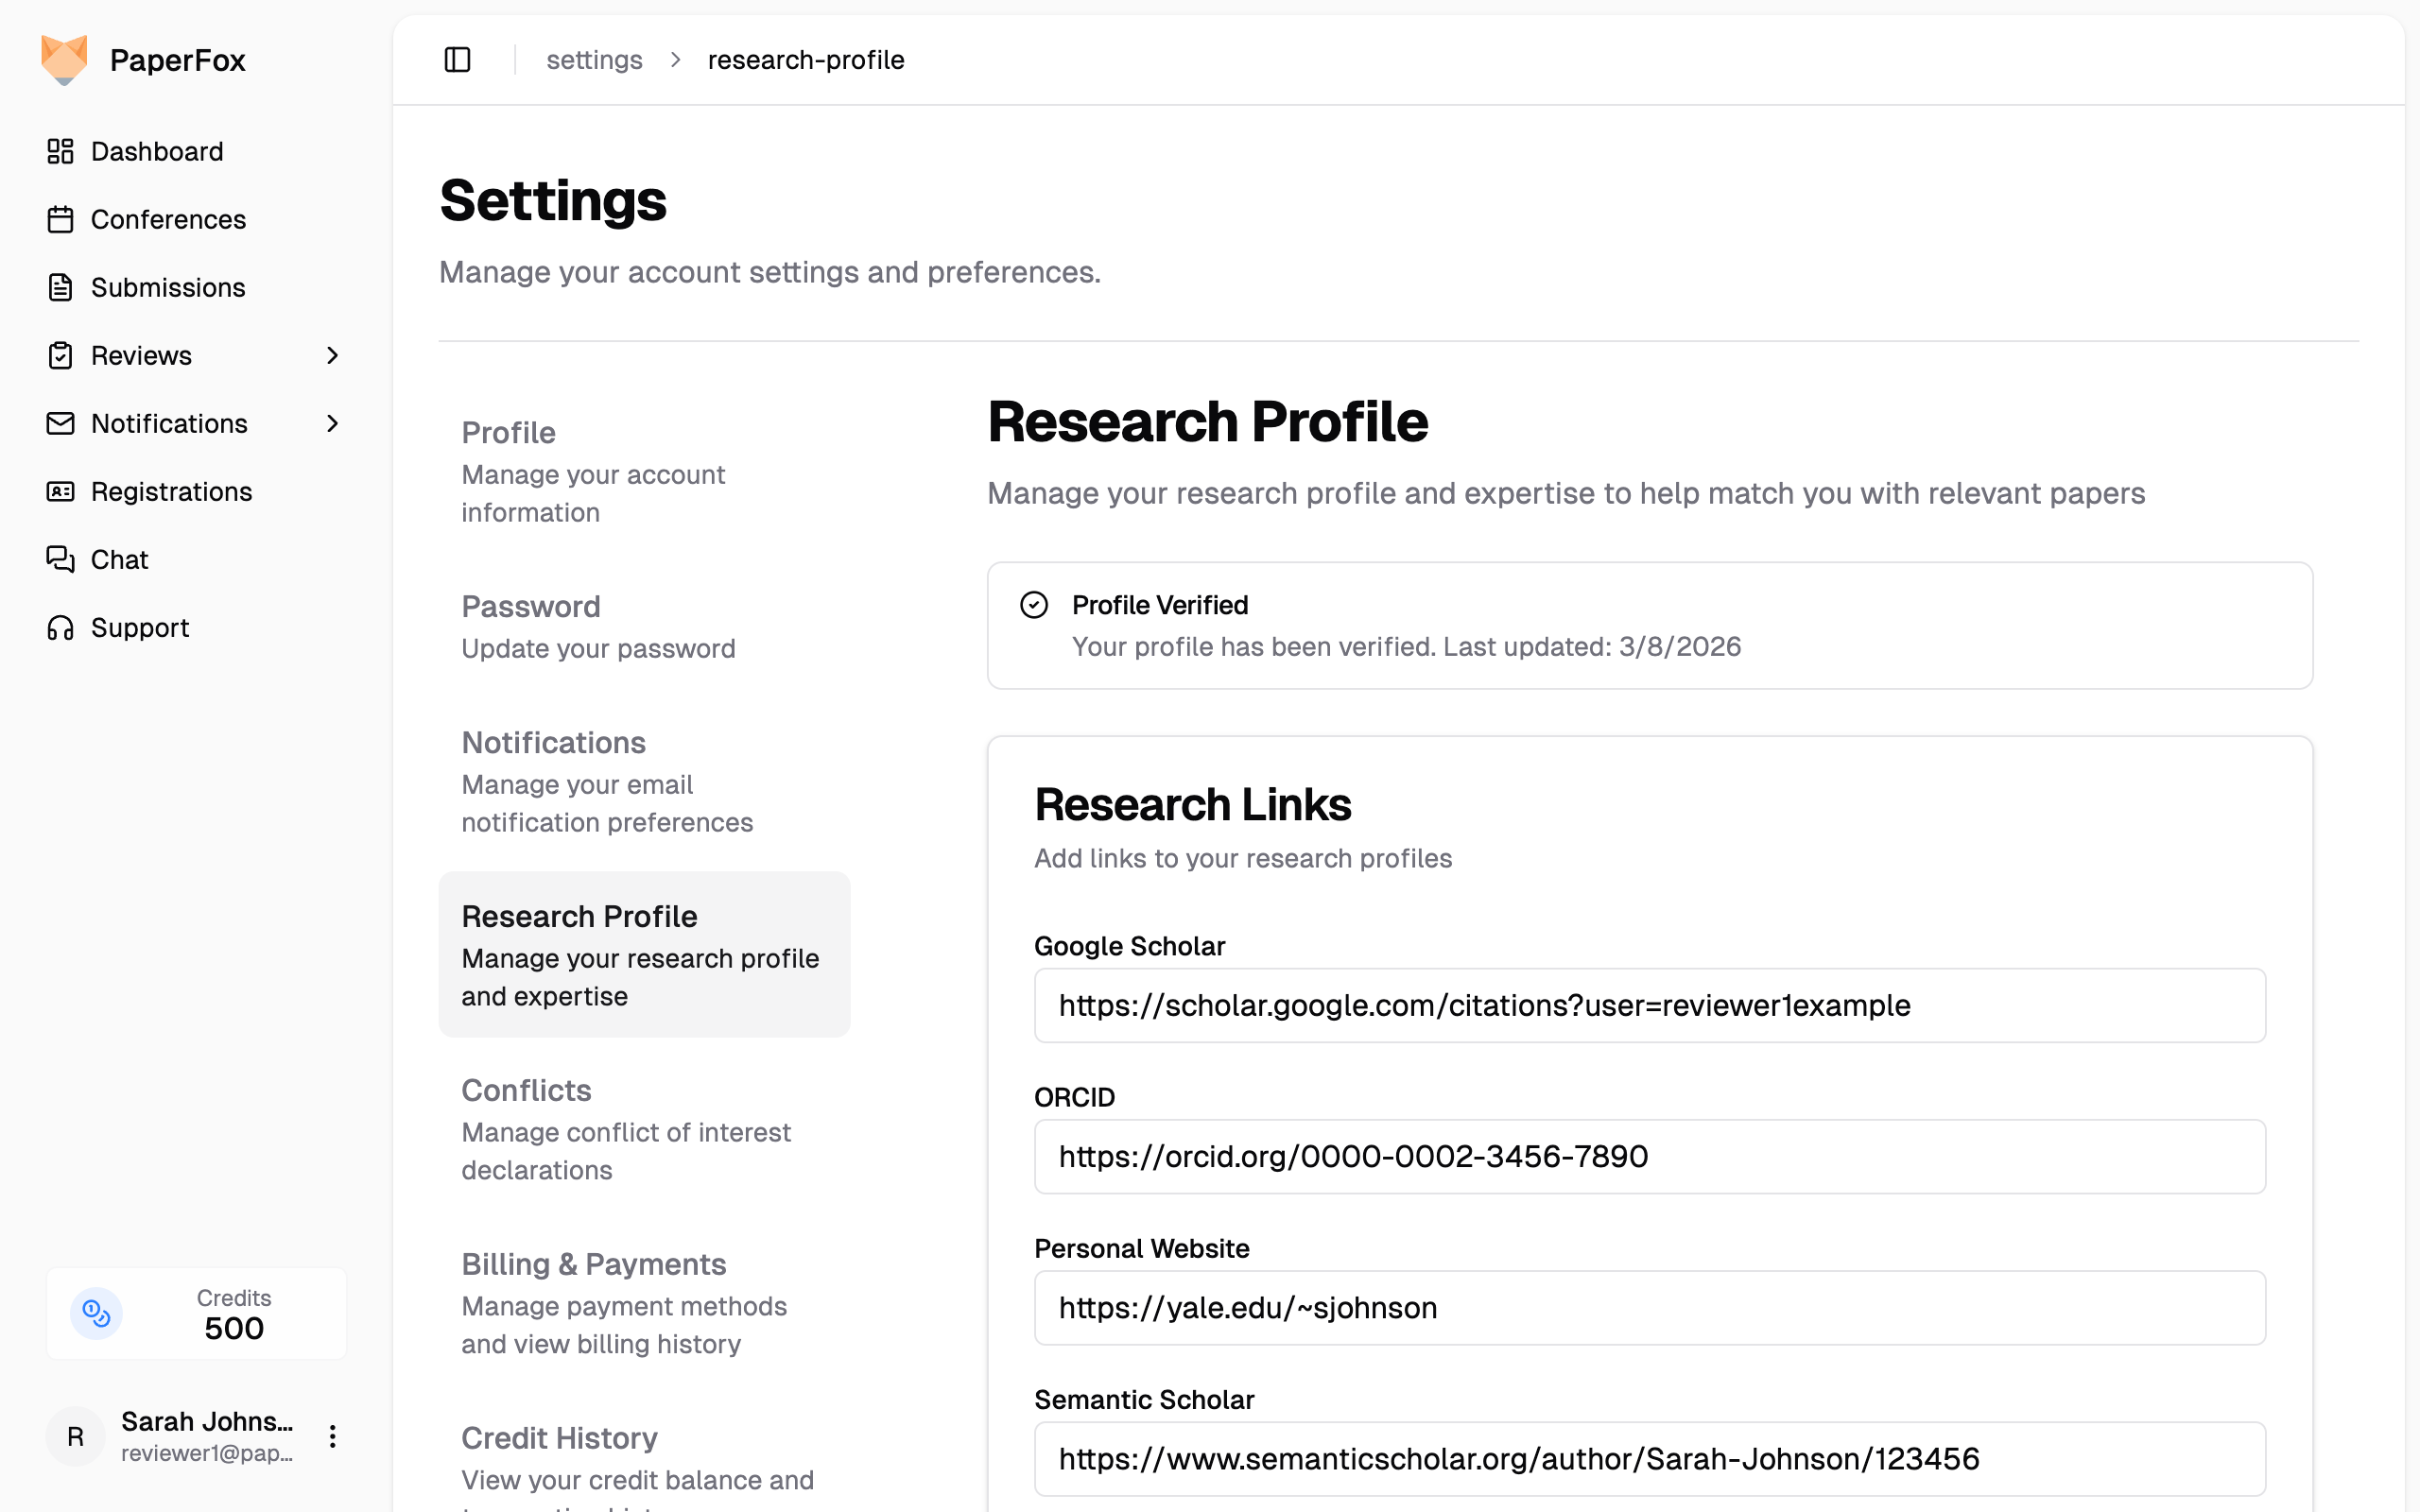Focus the Personal Website field
2420x1512 pixels.
click(1649, 1307)
